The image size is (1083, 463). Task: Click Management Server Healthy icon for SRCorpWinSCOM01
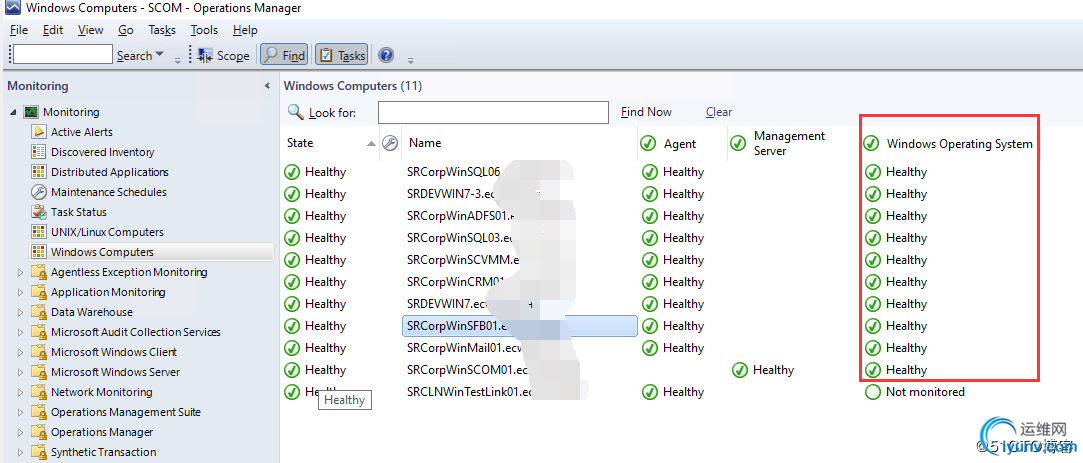pyautogui.click(x=740, y=370)
